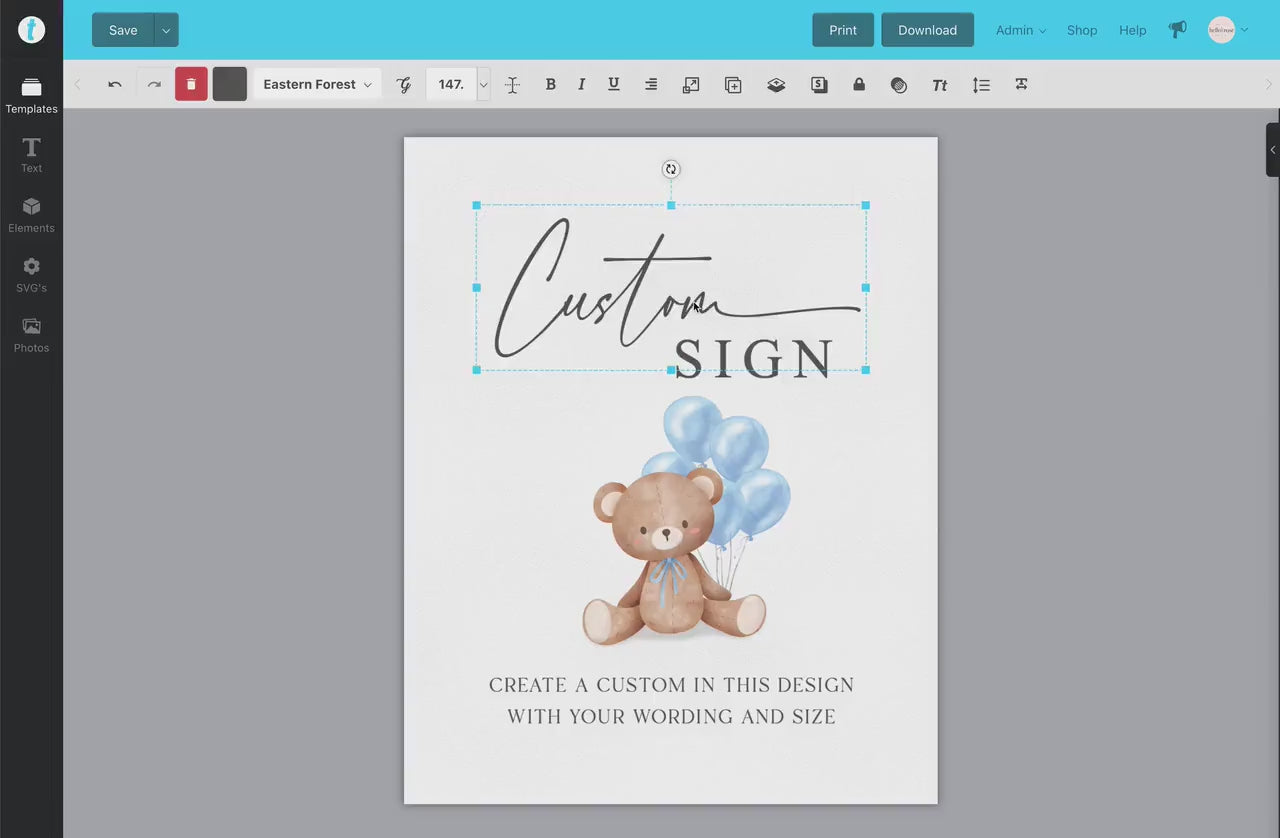The width and height of the screenshot is (1280, 838).
Task: Expand the font size dropdown arrow
Action: point(484,85)
